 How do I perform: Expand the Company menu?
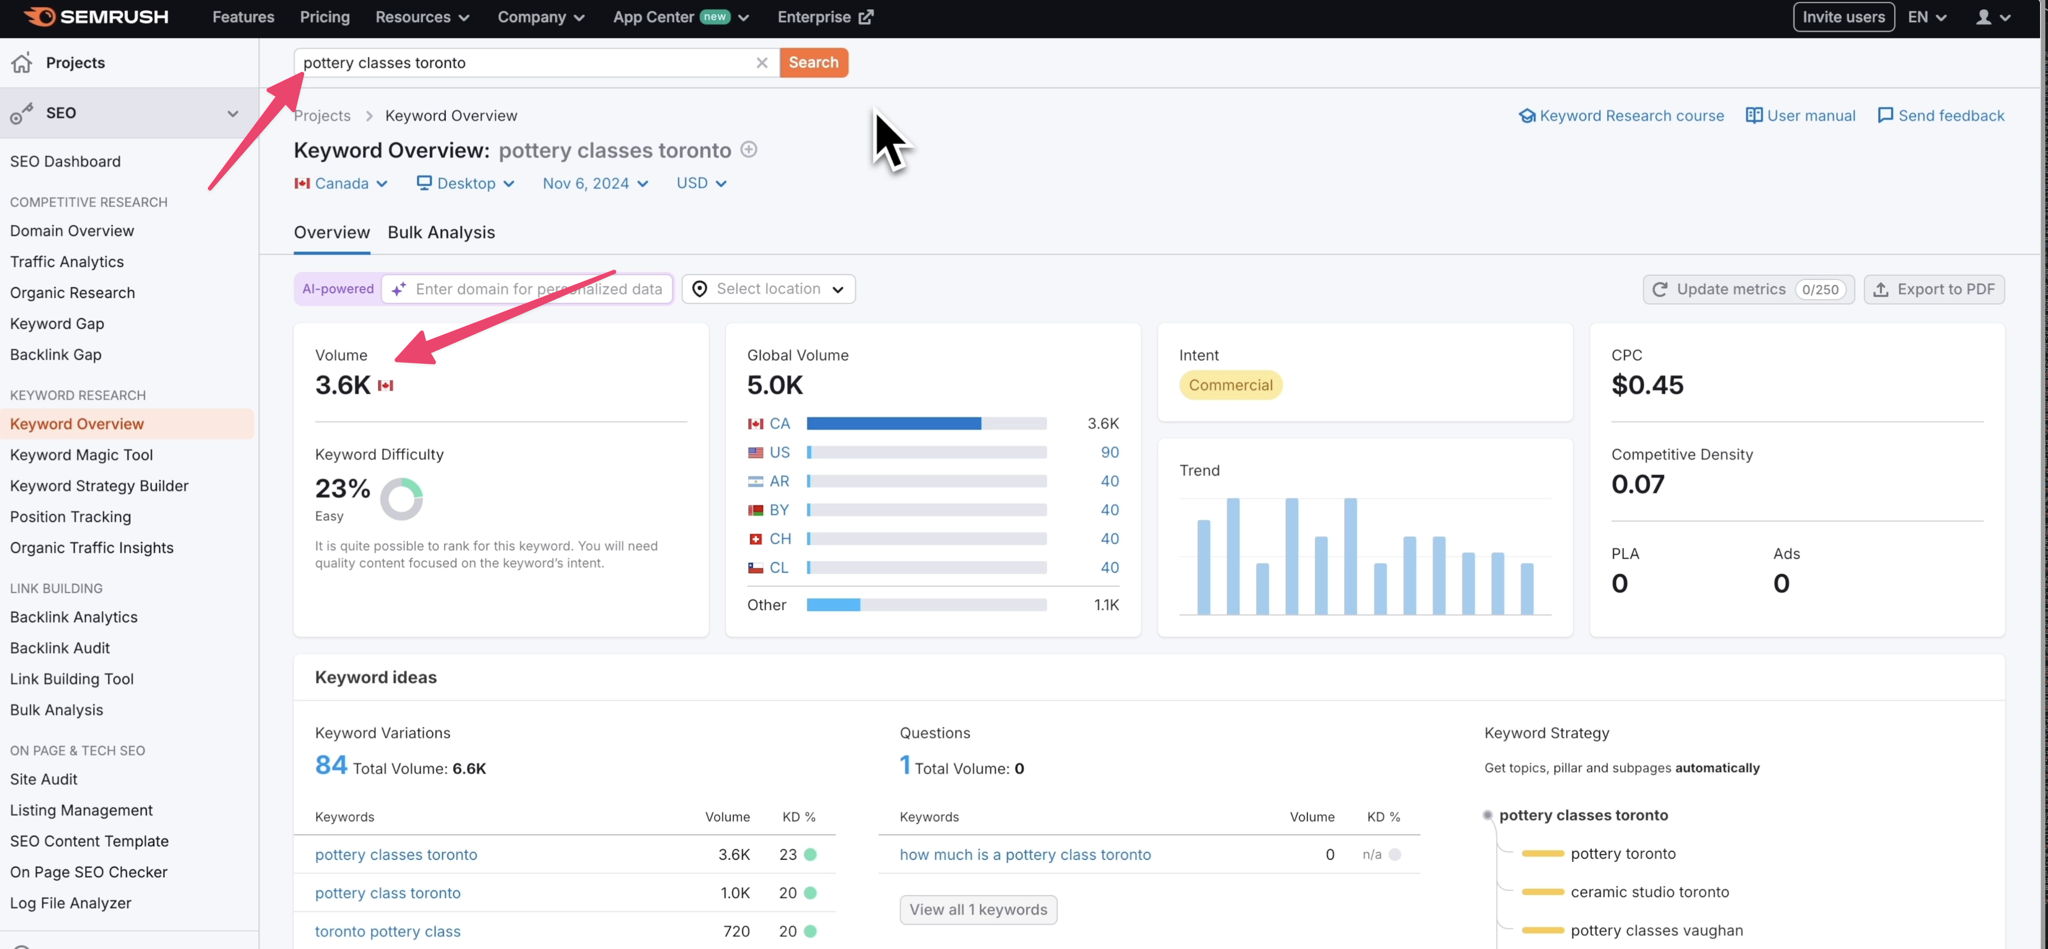point(541,17)
